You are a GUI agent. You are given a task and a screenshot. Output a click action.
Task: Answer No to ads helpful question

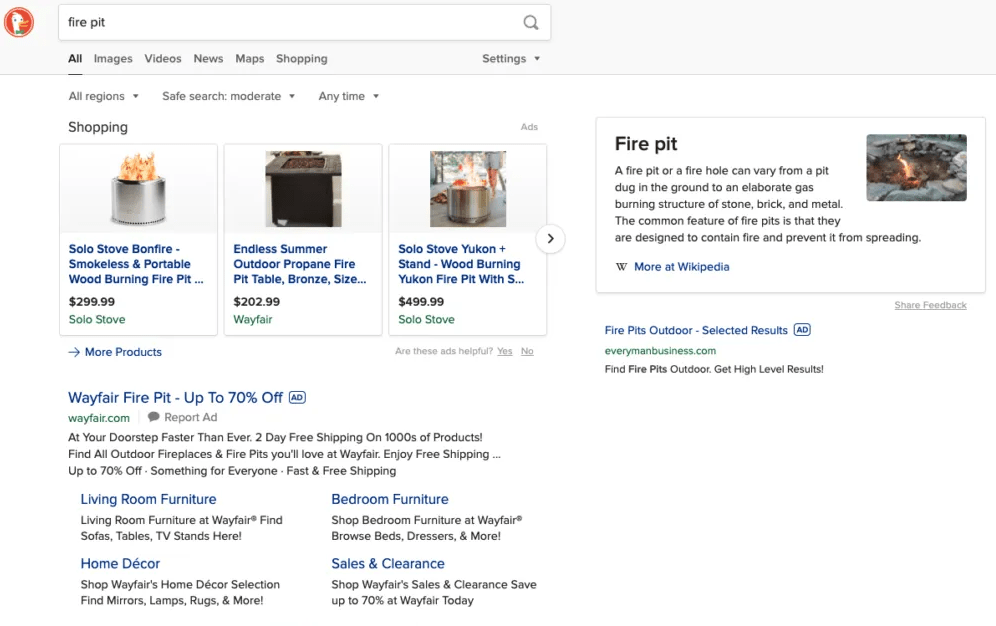coord(527,351)
